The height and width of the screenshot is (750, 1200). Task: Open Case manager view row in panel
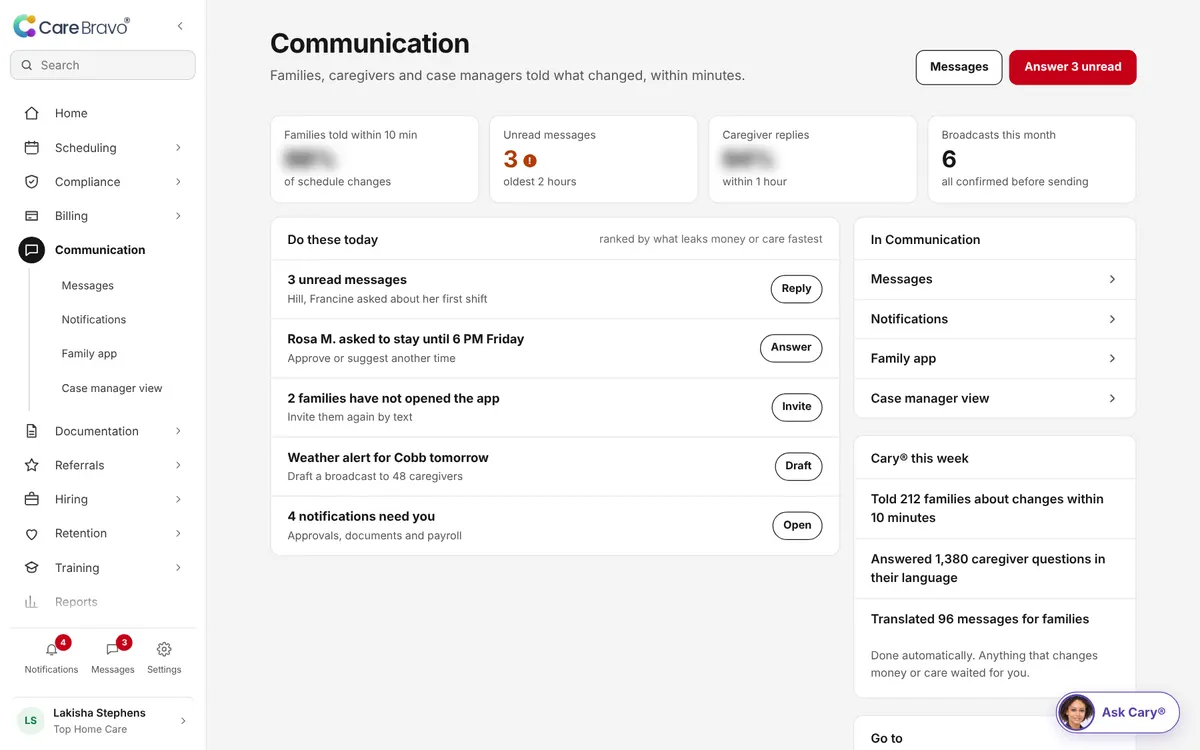point(995,398)
